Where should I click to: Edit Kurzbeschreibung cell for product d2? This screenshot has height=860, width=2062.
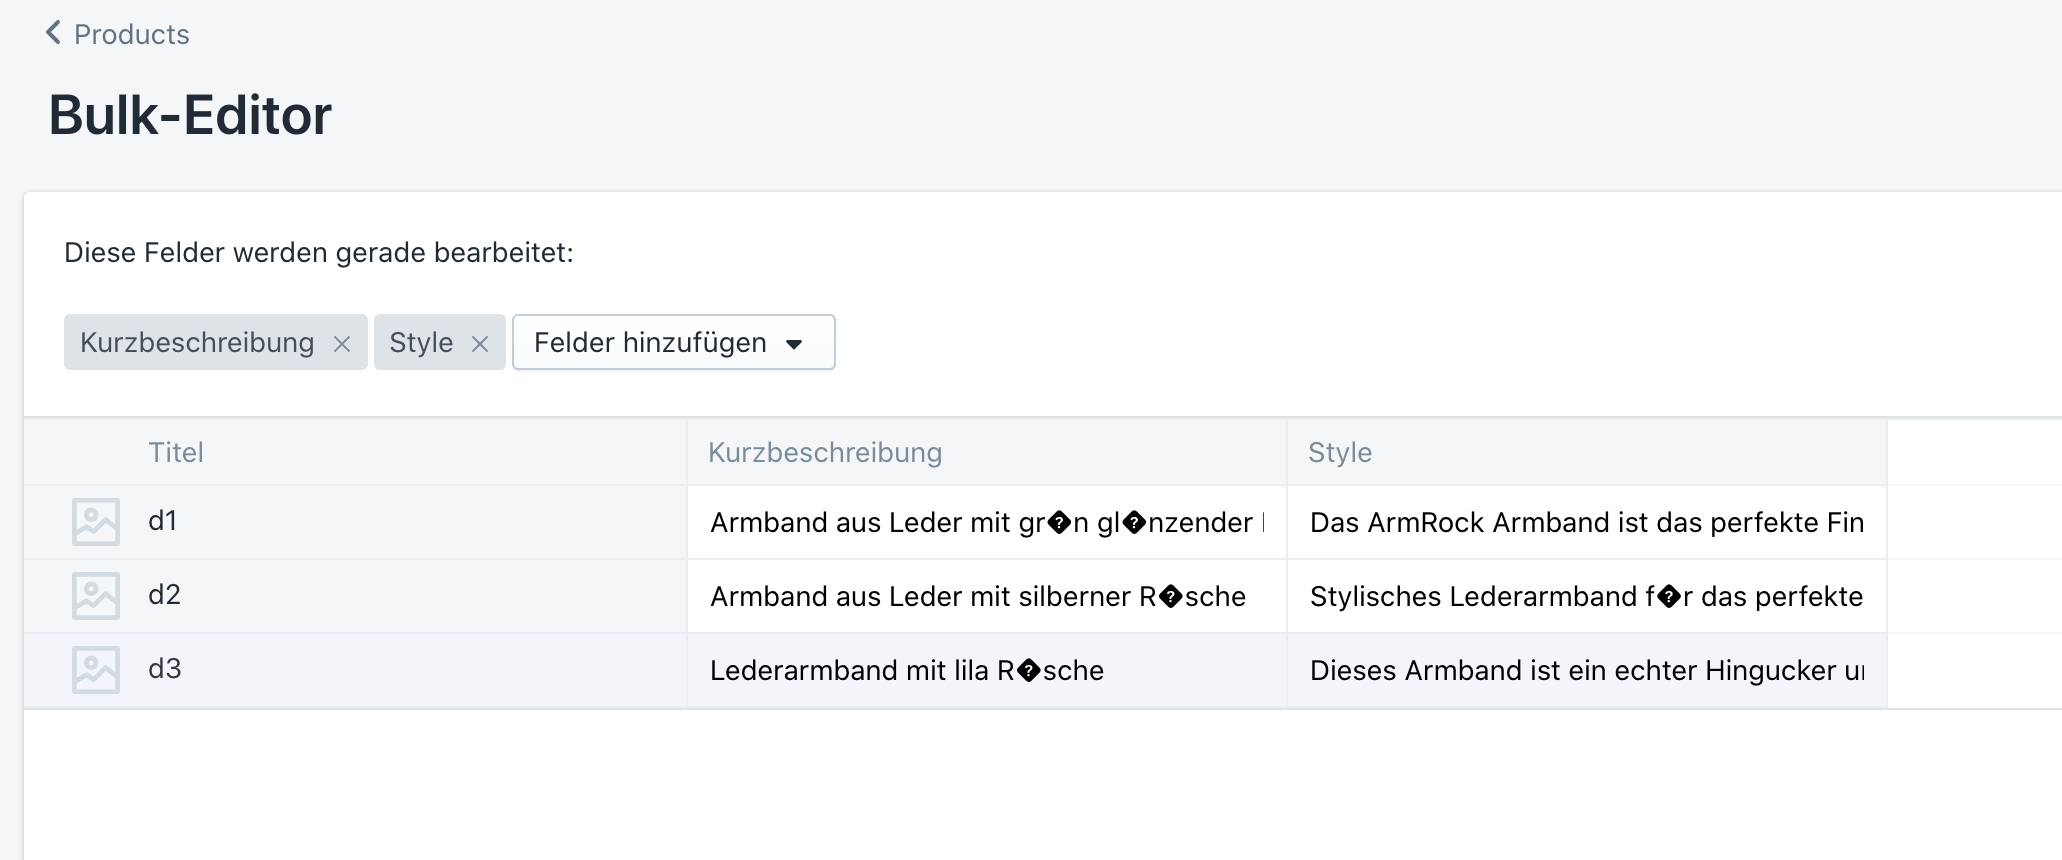[986, 596]
